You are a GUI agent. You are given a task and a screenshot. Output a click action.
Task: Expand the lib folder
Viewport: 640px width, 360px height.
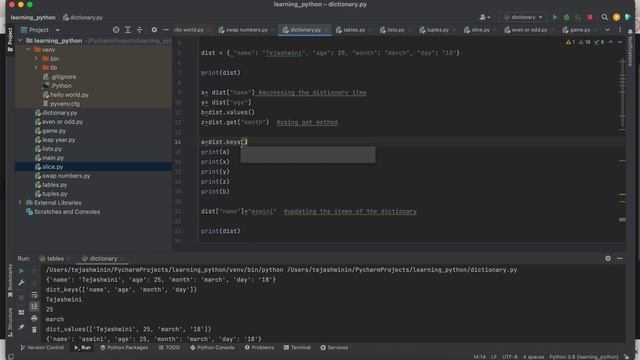click(x=36, y=67)
